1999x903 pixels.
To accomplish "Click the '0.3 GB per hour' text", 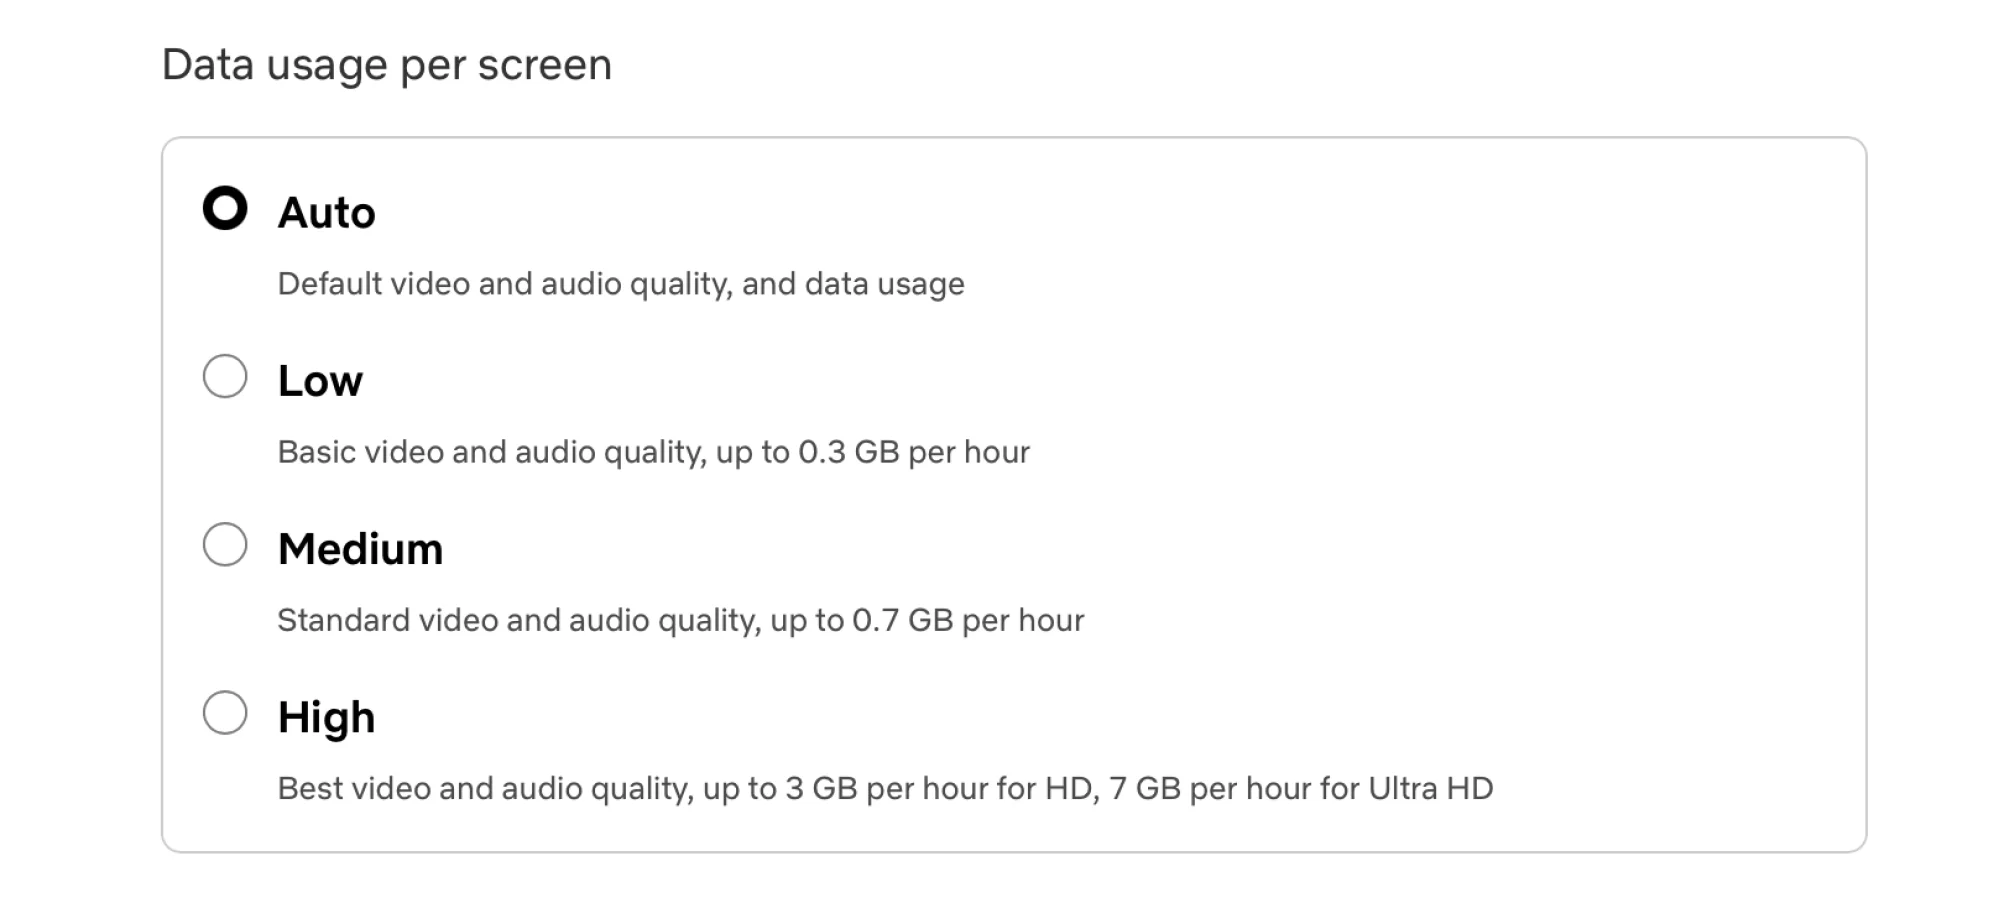I will click(x=915, y=452).
